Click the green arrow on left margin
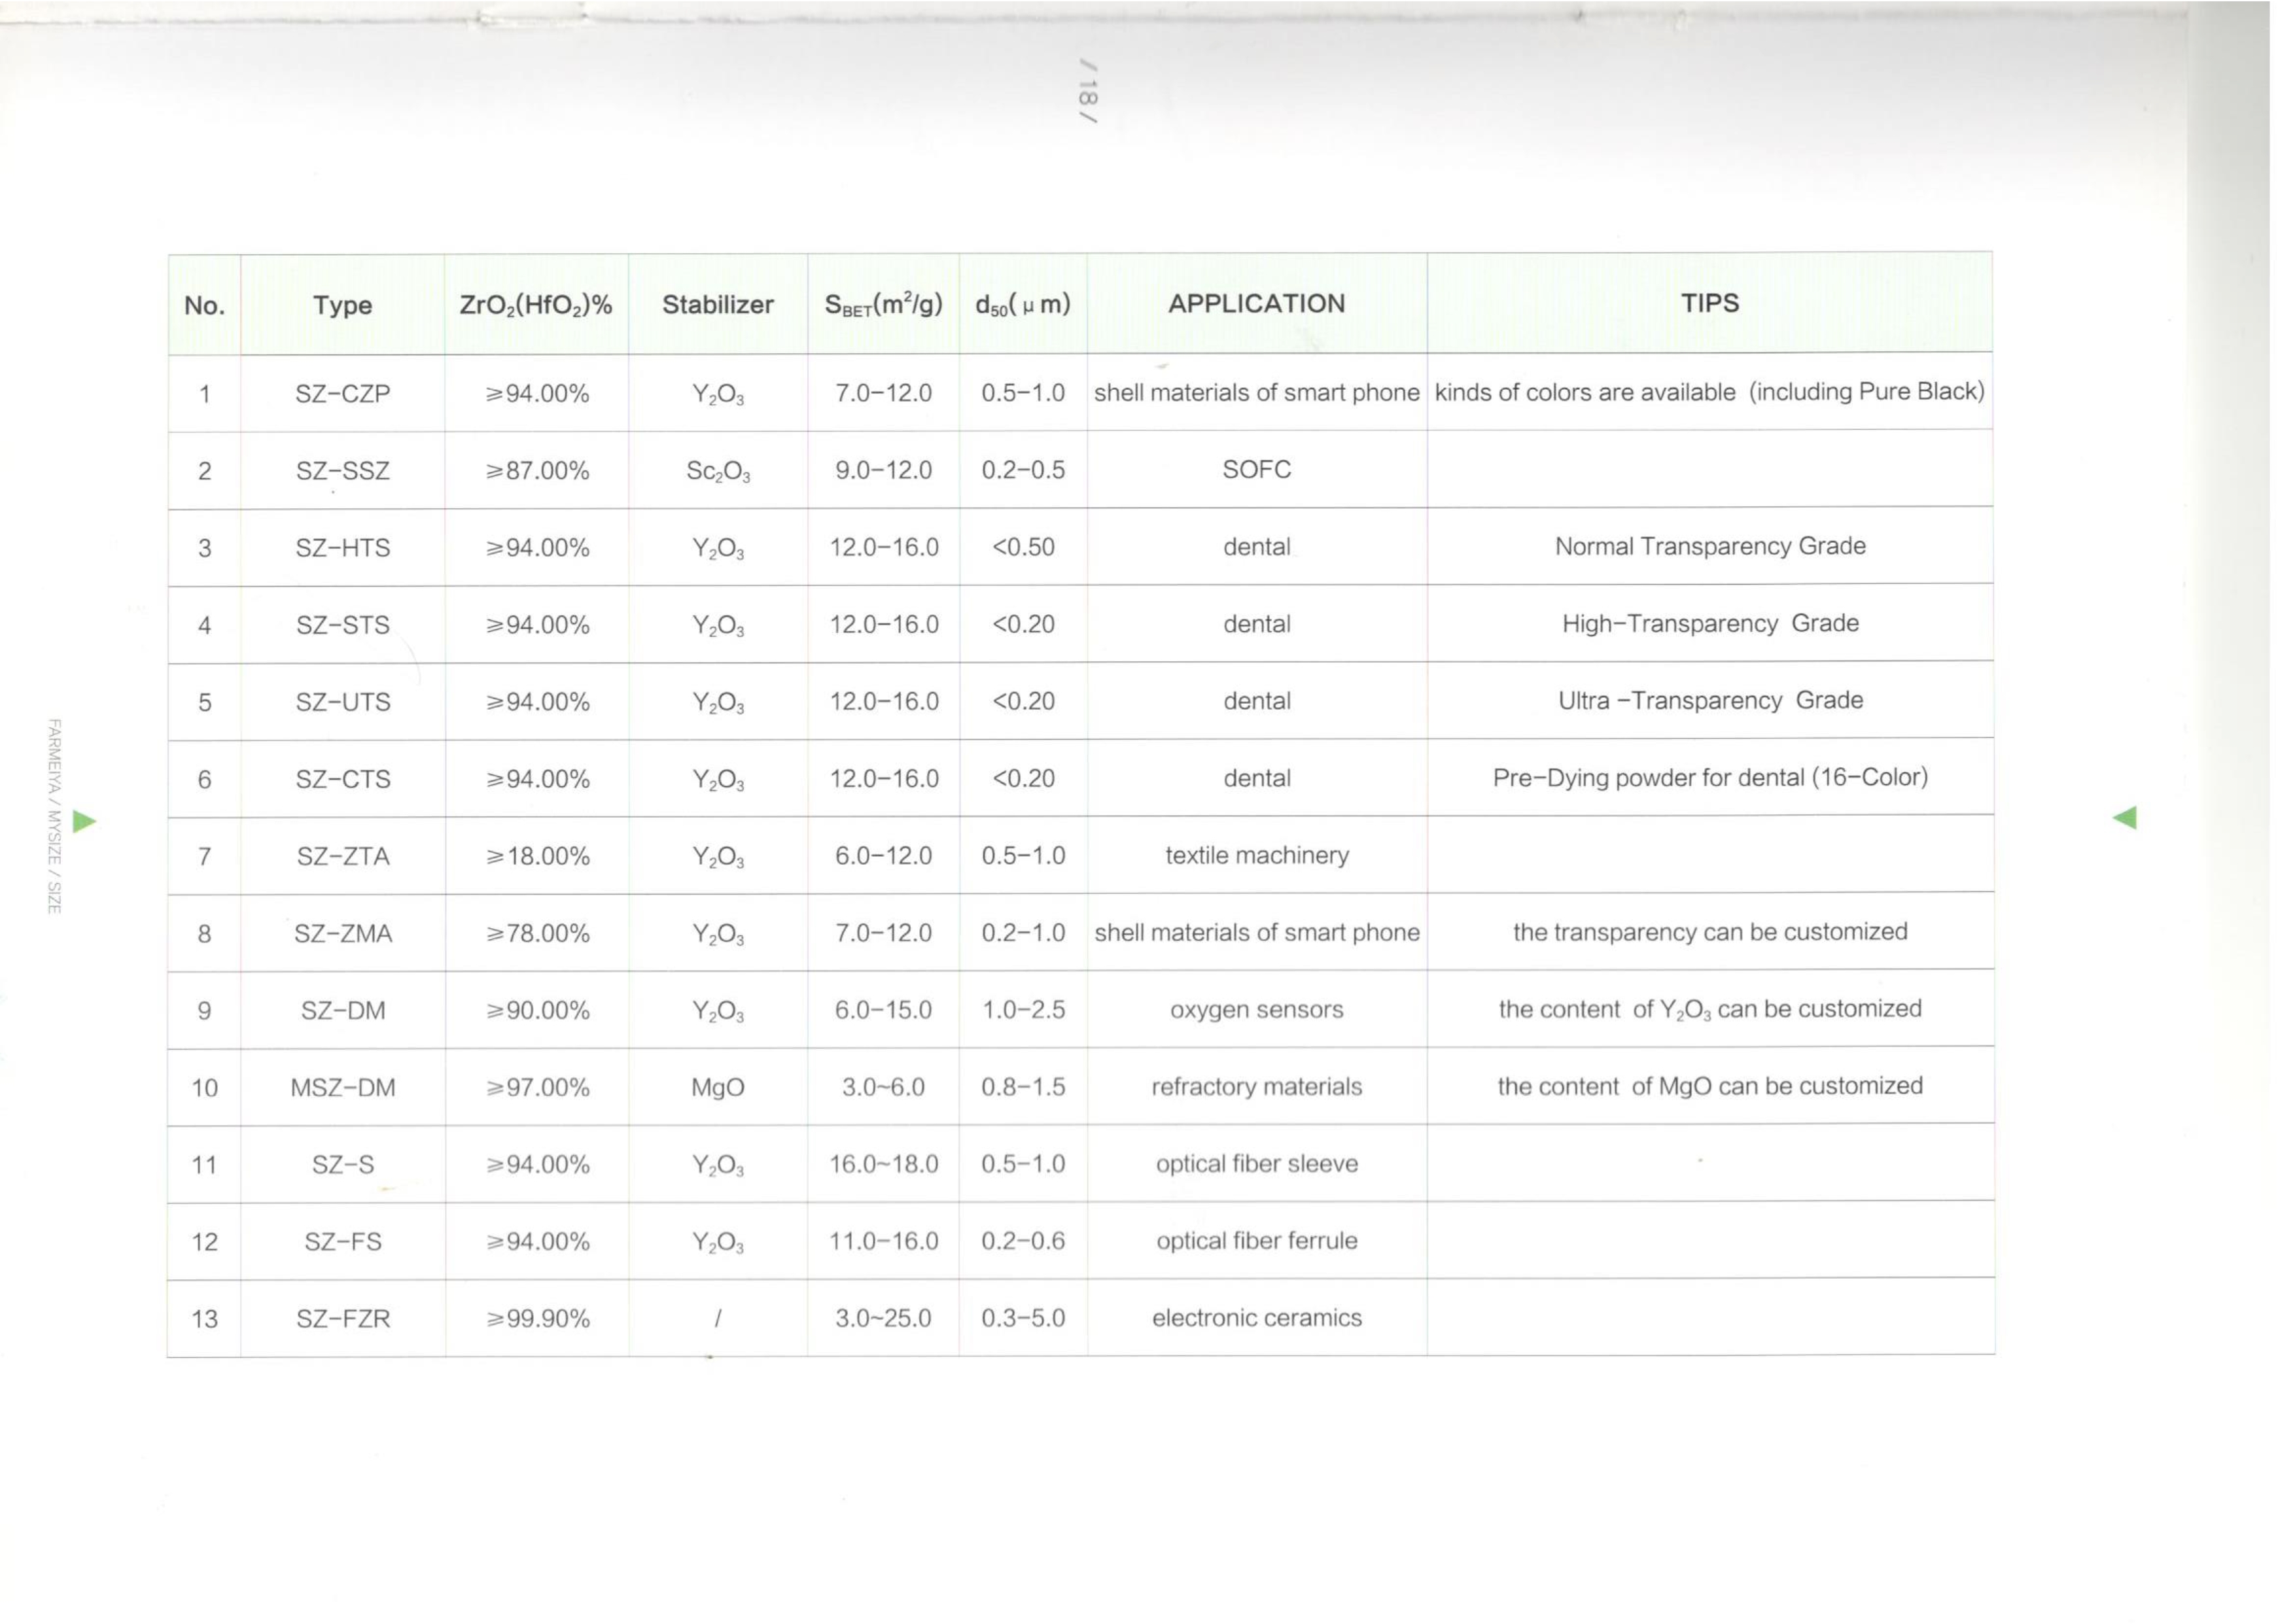Screen dimensions: 2295x1624 pos(85,822)
